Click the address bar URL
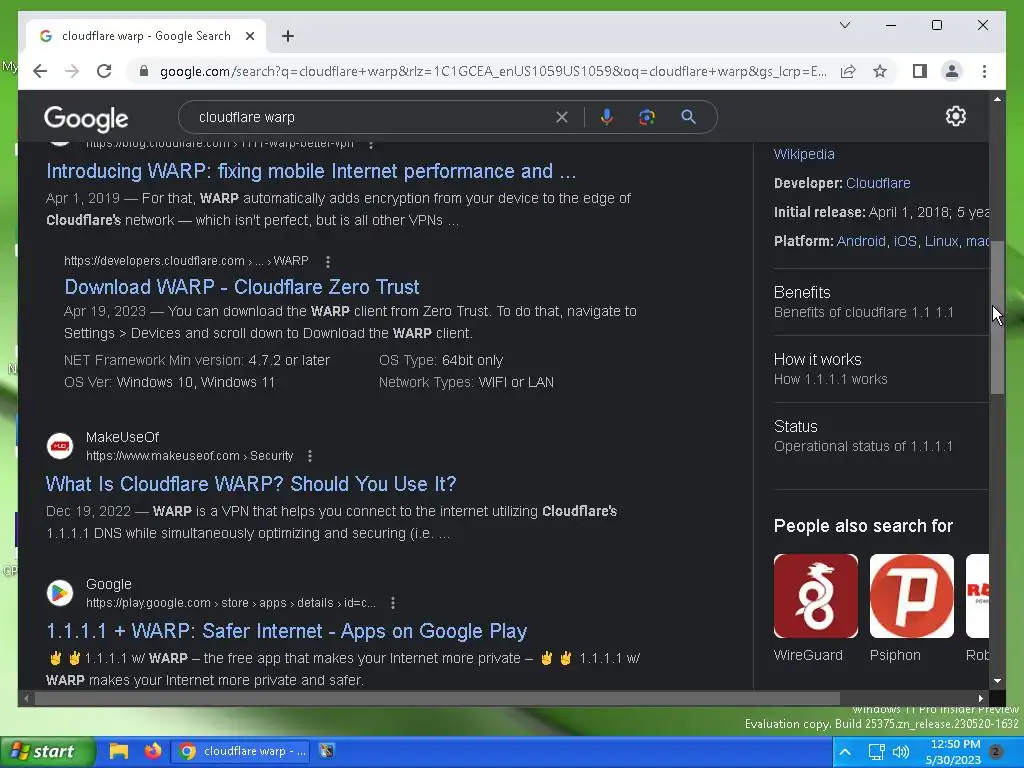Screen dimensions: 1024x768 click(493, 71)
